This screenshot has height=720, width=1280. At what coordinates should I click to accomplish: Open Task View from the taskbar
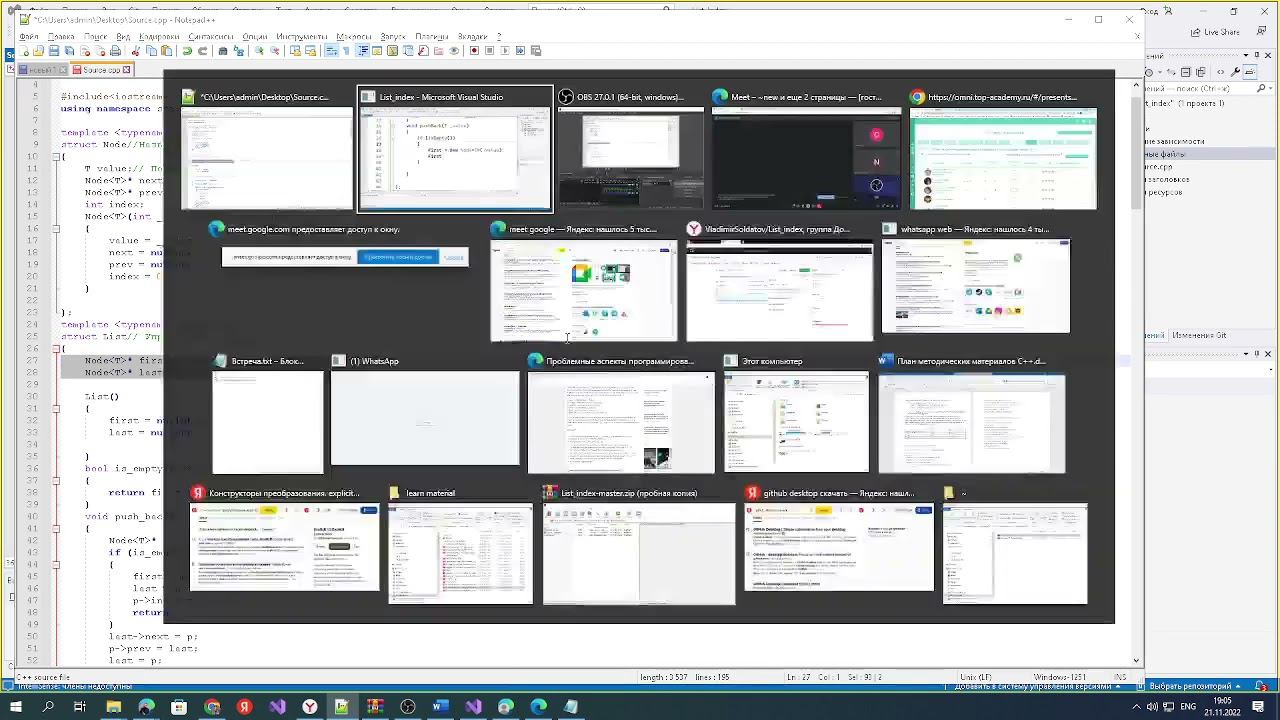pos(80,707)
